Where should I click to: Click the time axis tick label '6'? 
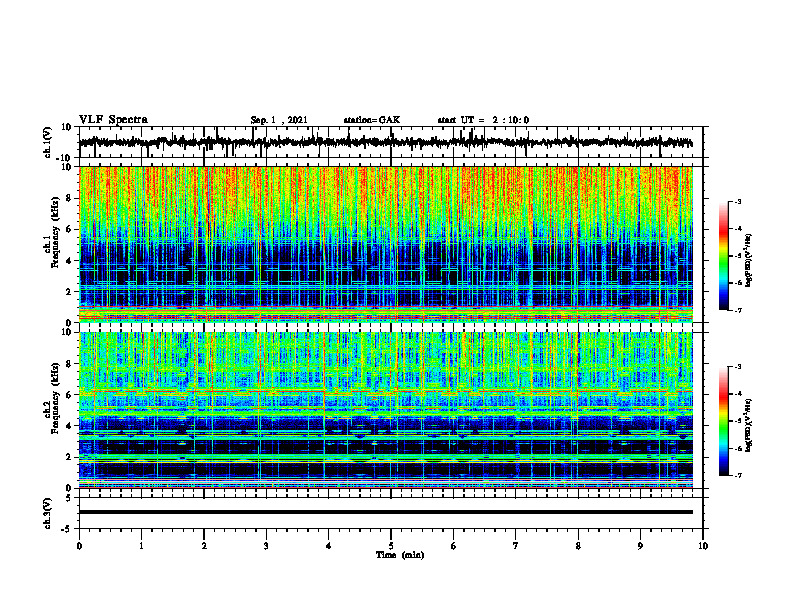pos(454,546)
